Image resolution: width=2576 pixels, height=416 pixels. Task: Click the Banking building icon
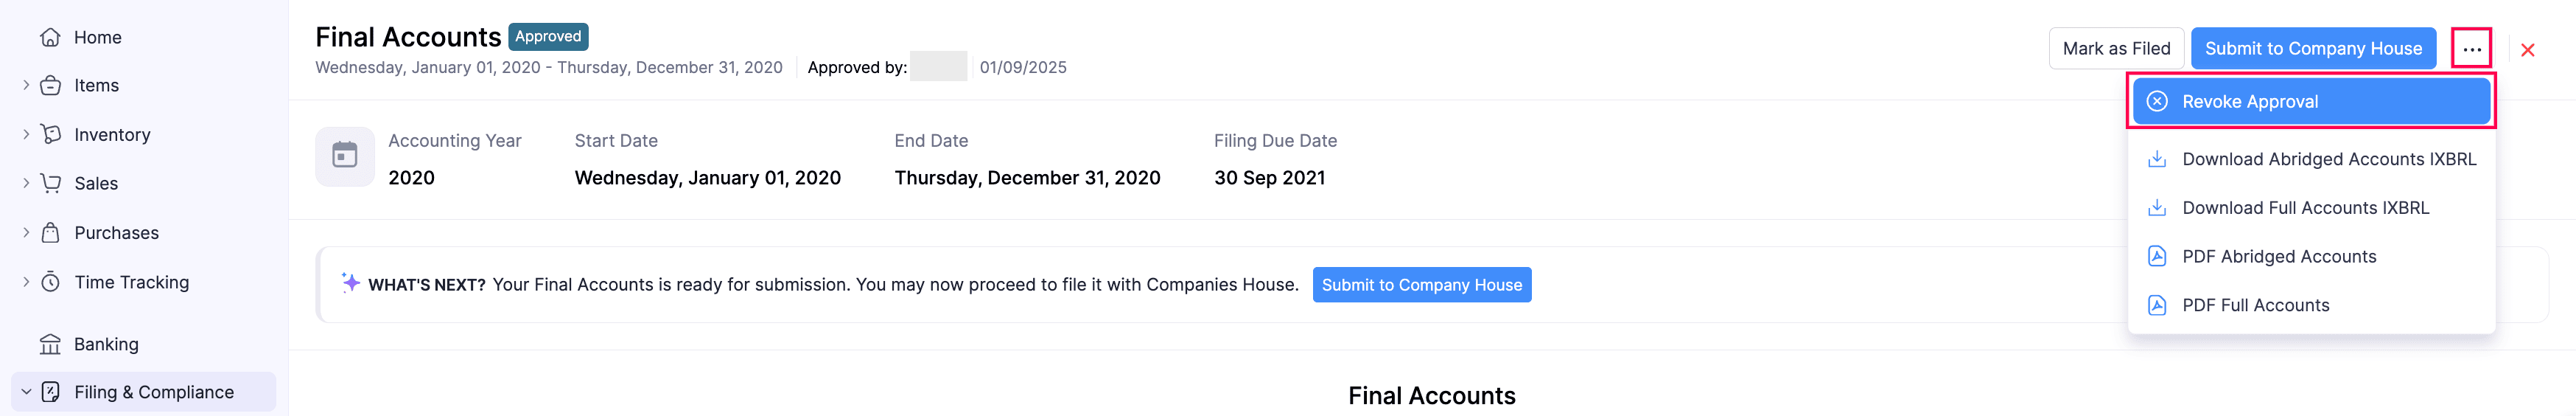(50, 345)
